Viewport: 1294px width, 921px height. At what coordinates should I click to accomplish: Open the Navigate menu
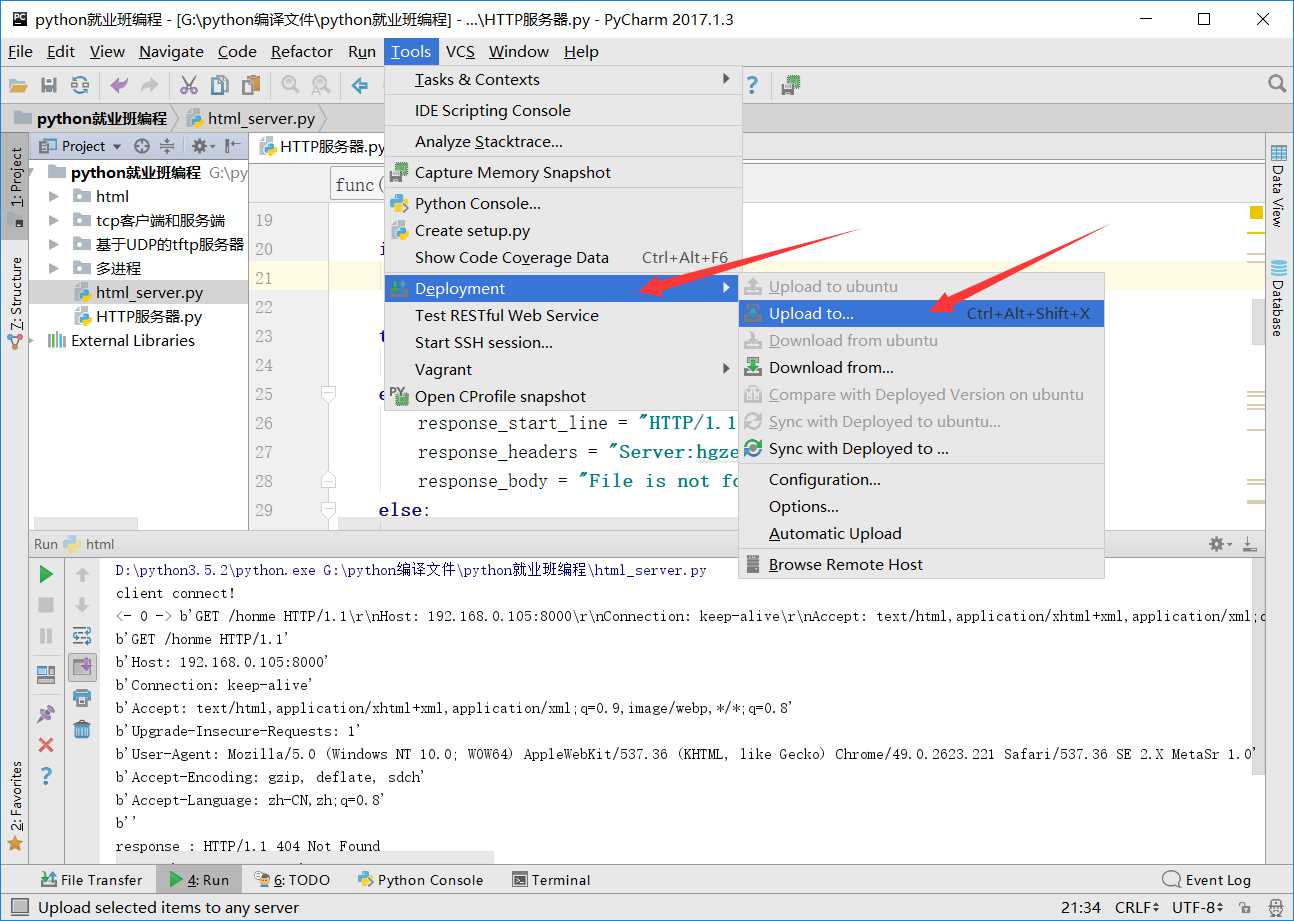pos(171,52)
